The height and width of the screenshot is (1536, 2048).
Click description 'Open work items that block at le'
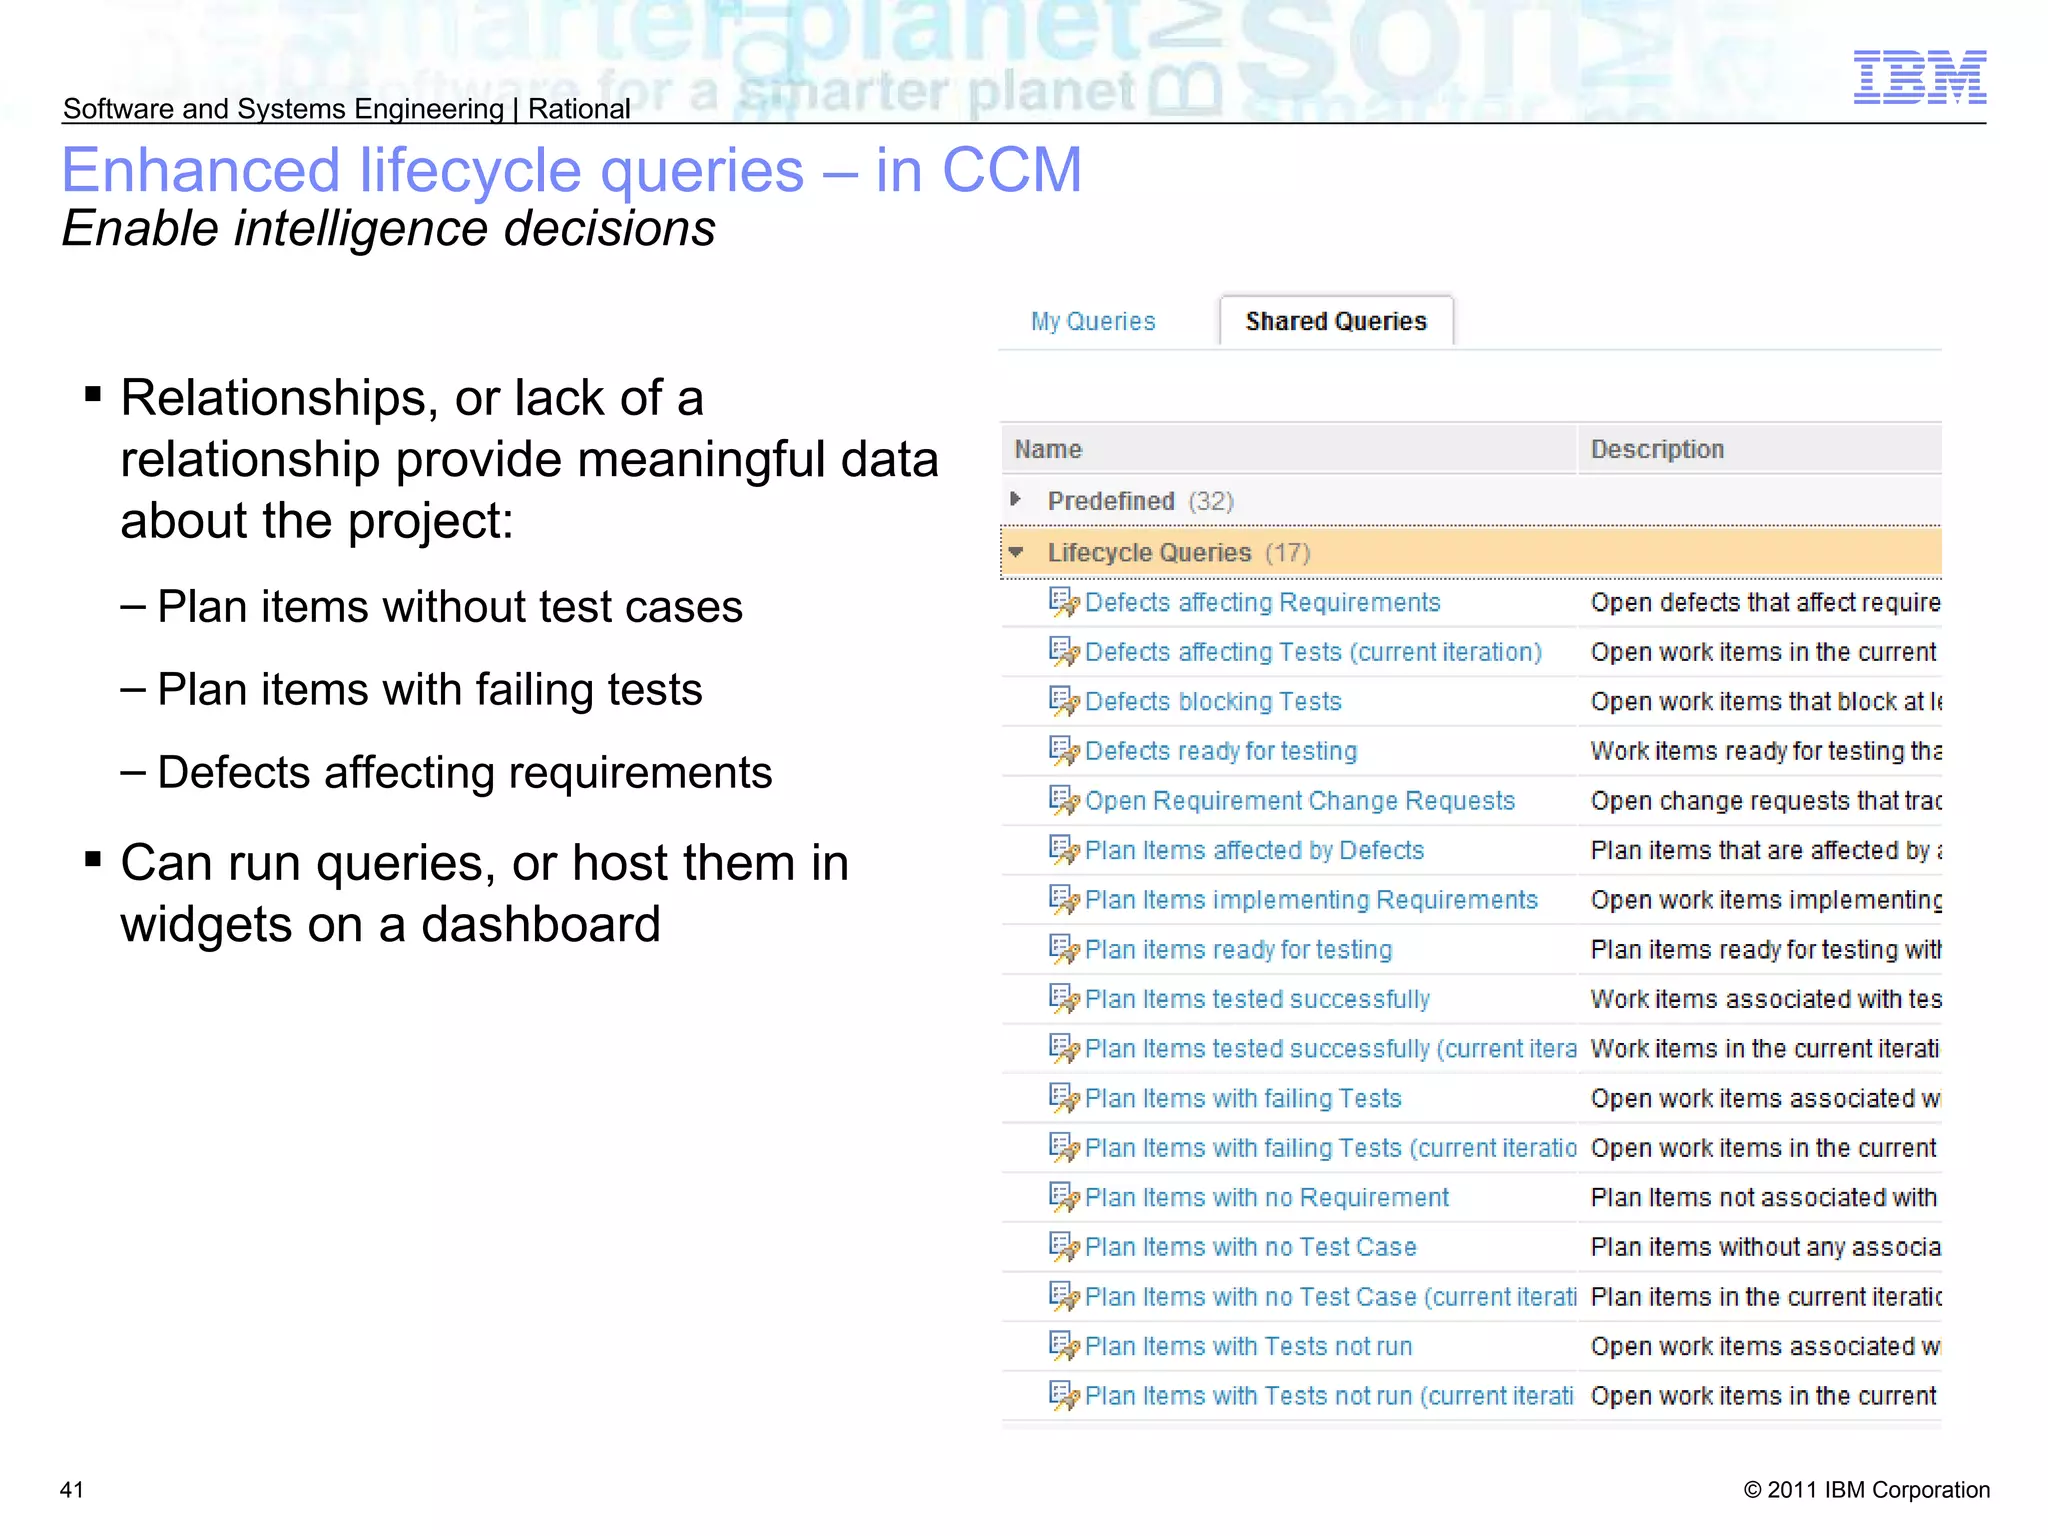pyautogui.click(x=1766, y=701)
